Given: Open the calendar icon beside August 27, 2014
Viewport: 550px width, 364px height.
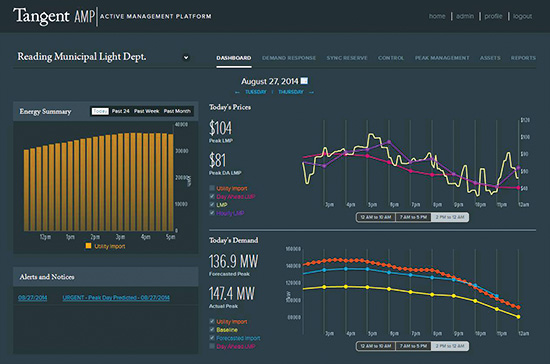Looking at the screenshot, I should coord(304,81).
